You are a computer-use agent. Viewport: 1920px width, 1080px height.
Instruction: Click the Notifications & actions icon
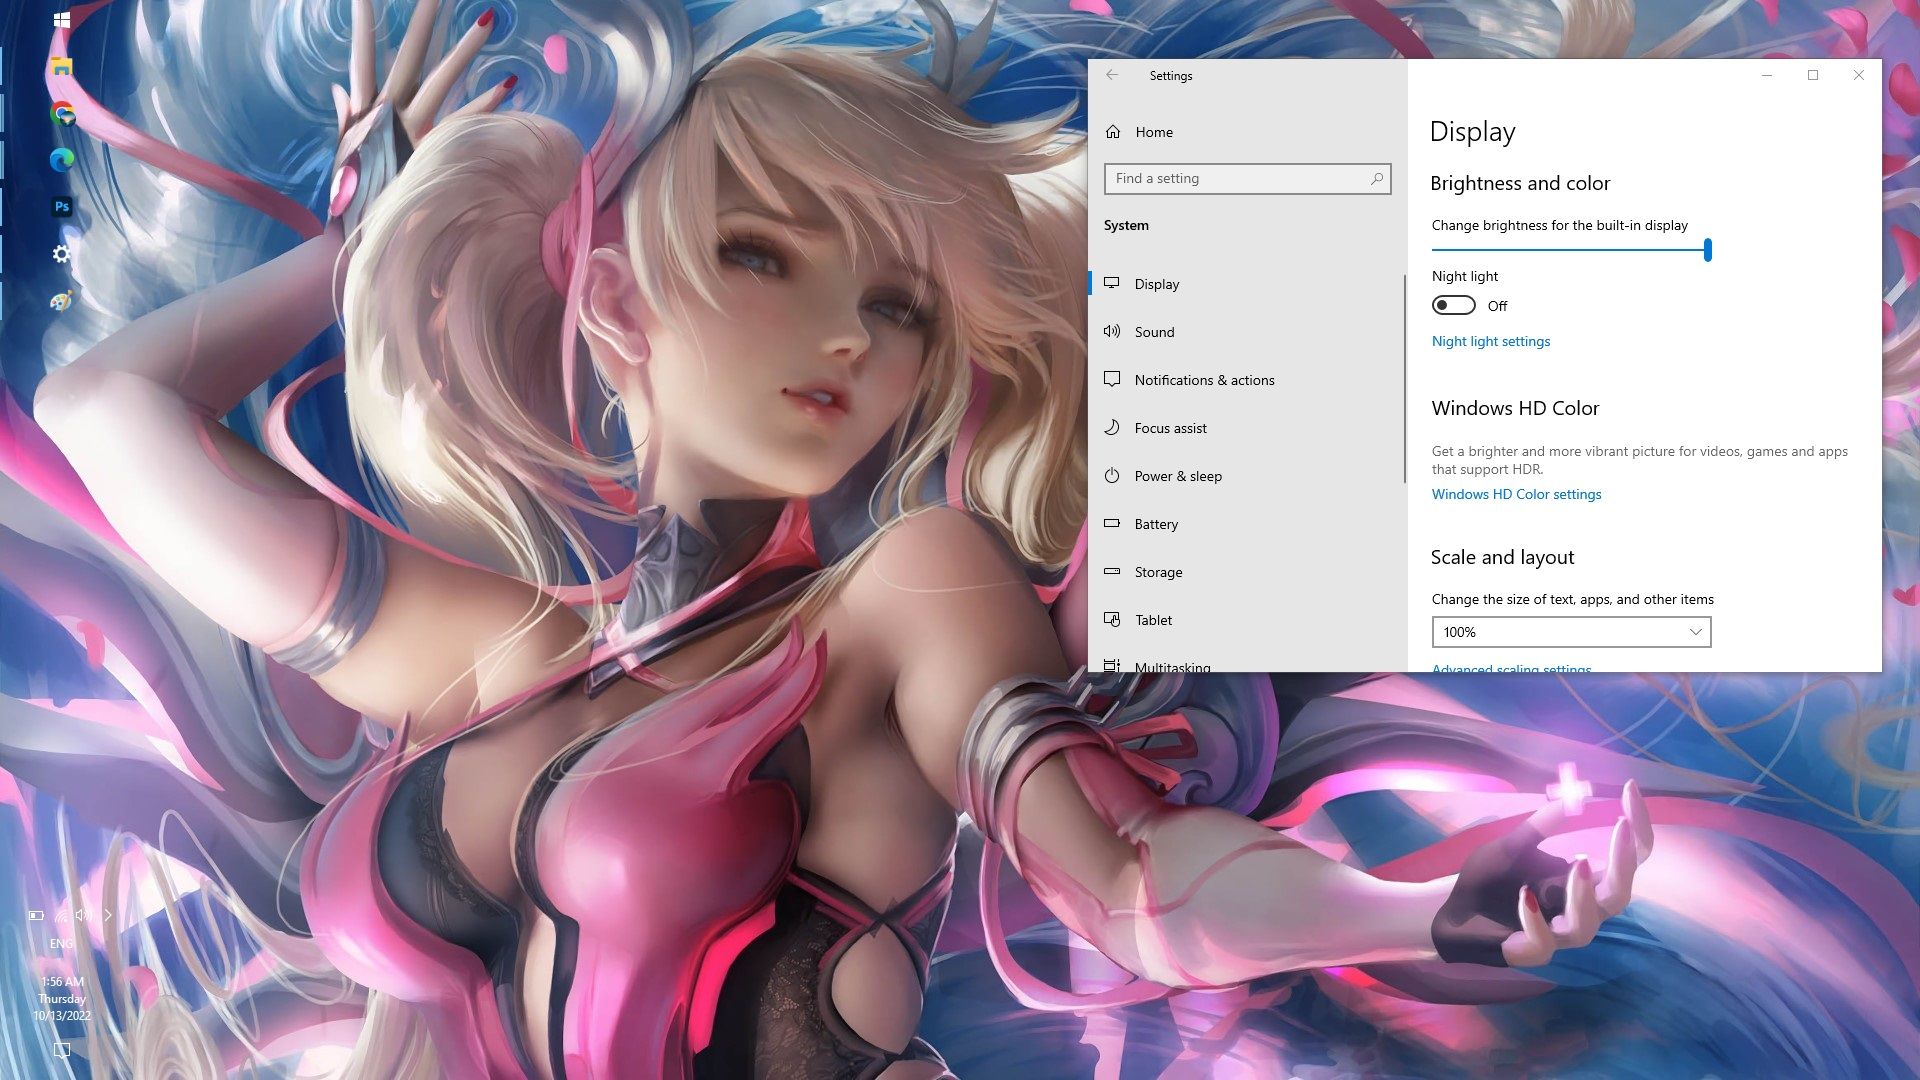coord(1112,378)
